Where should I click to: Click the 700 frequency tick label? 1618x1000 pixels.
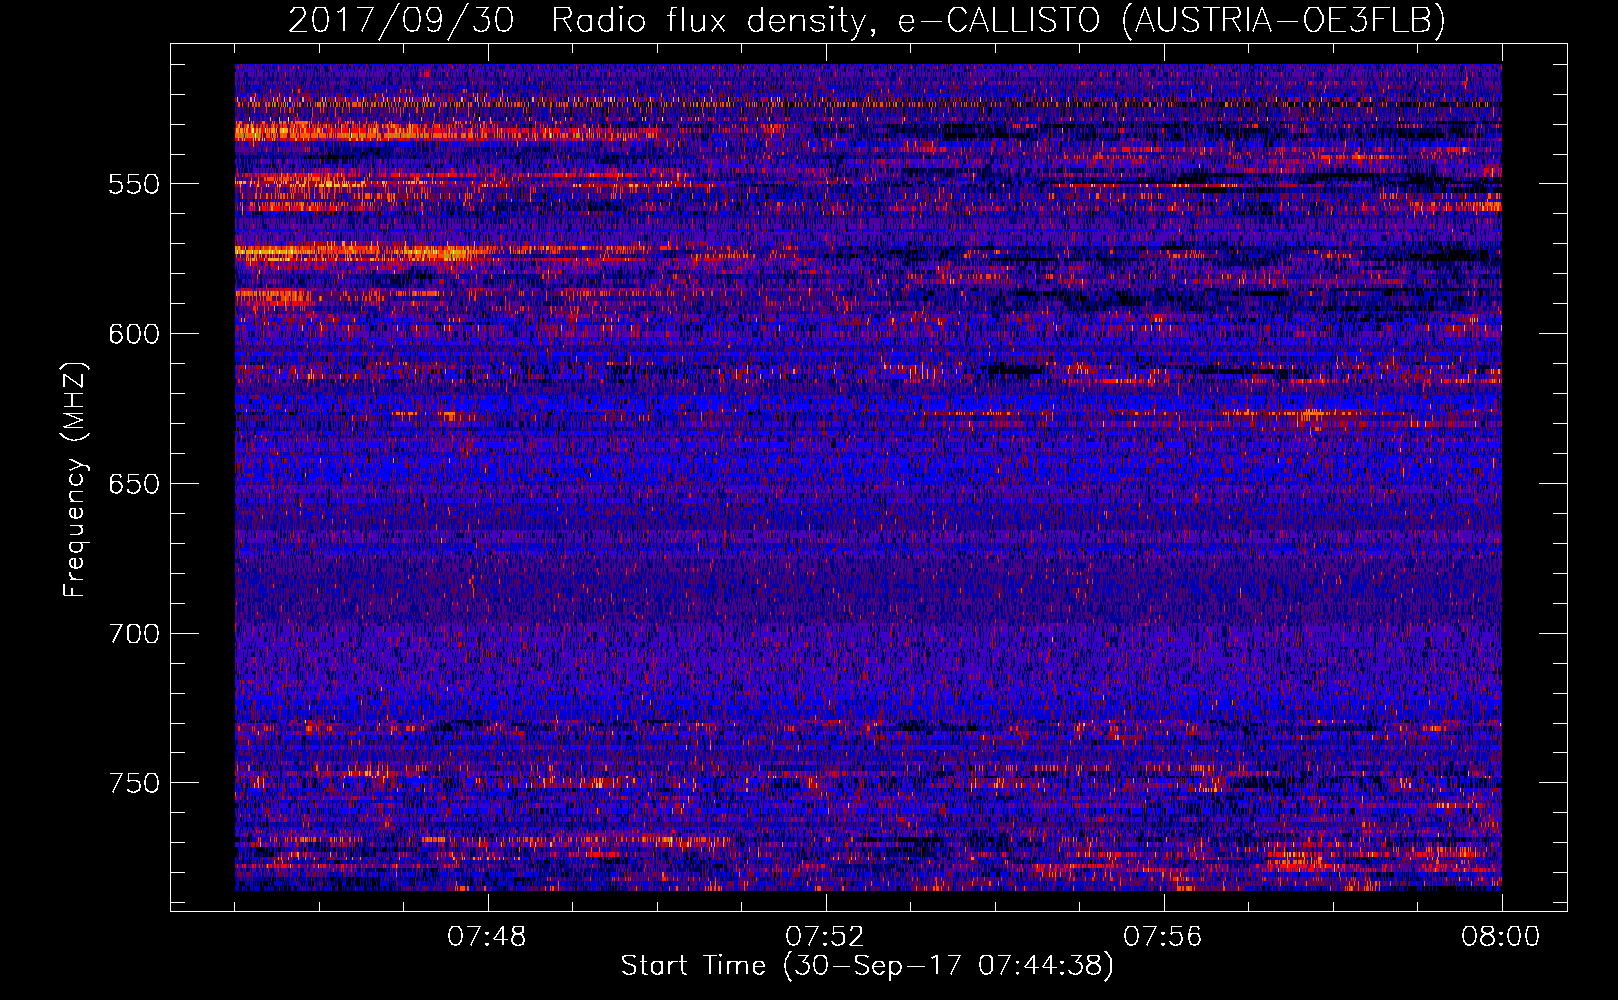click(x=134, y=634)
